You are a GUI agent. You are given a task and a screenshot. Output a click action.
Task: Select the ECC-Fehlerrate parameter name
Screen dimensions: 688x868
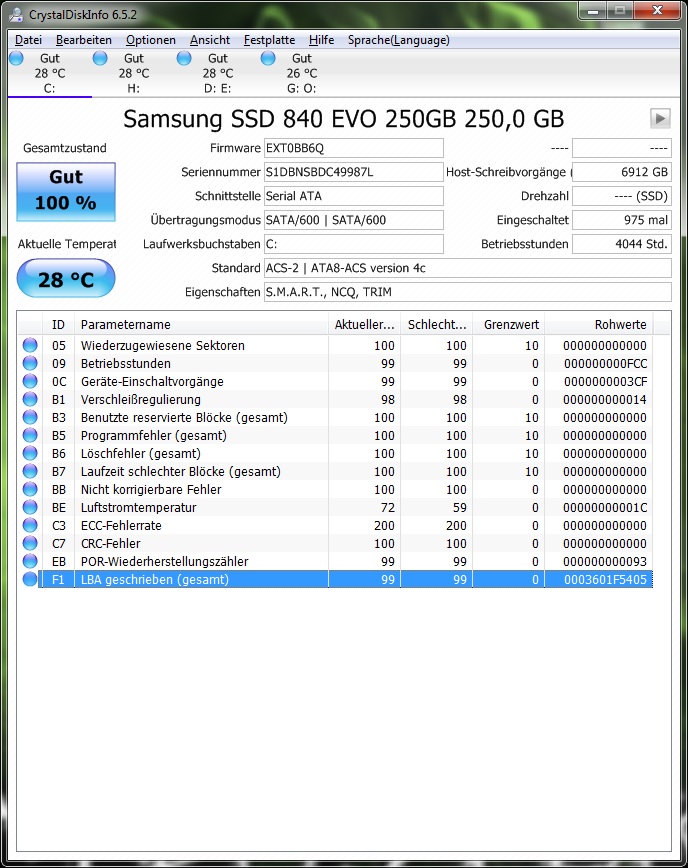coord(121,525)
